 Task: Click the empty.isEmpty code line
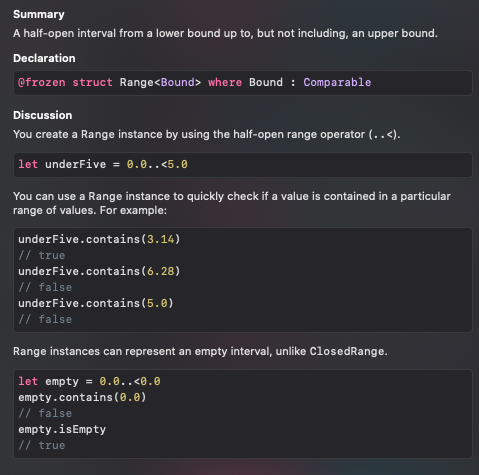(62, 429)
